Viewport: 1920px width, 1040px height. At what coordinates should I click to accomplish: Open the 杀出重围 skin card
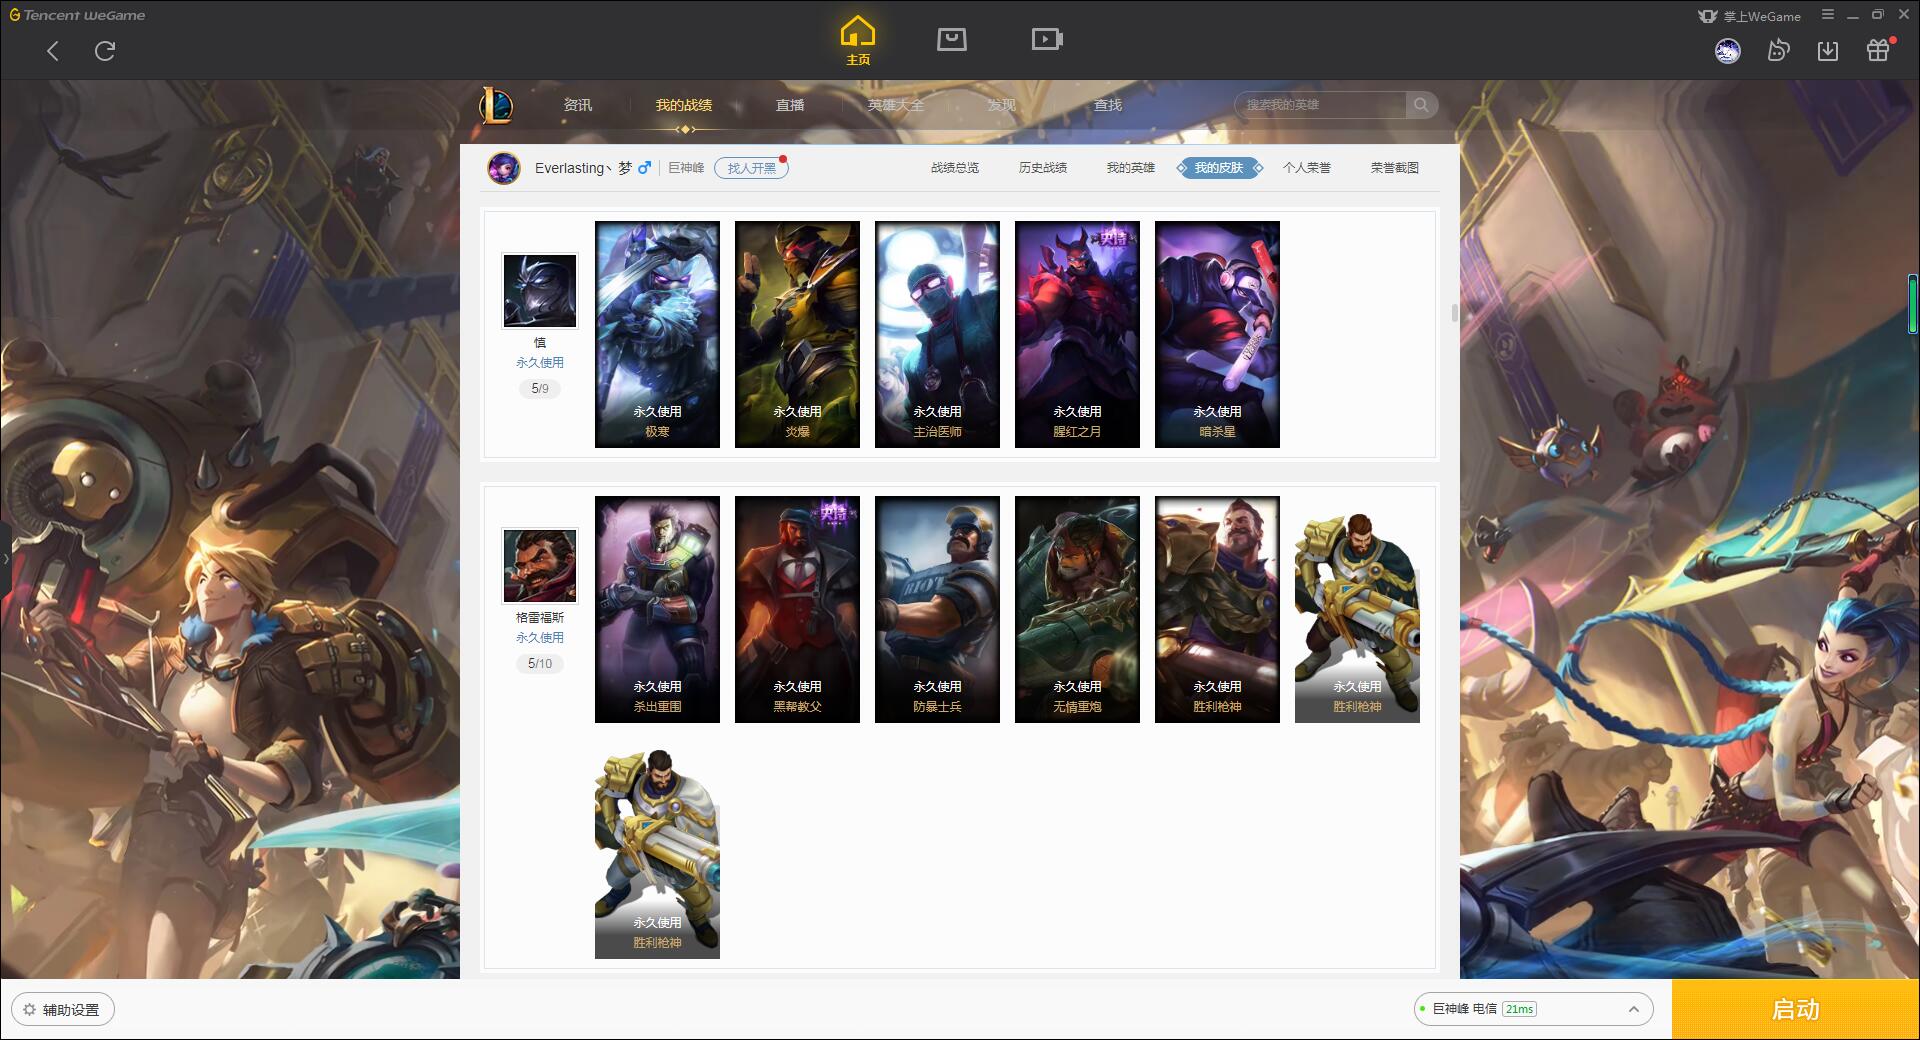(657, 609)
